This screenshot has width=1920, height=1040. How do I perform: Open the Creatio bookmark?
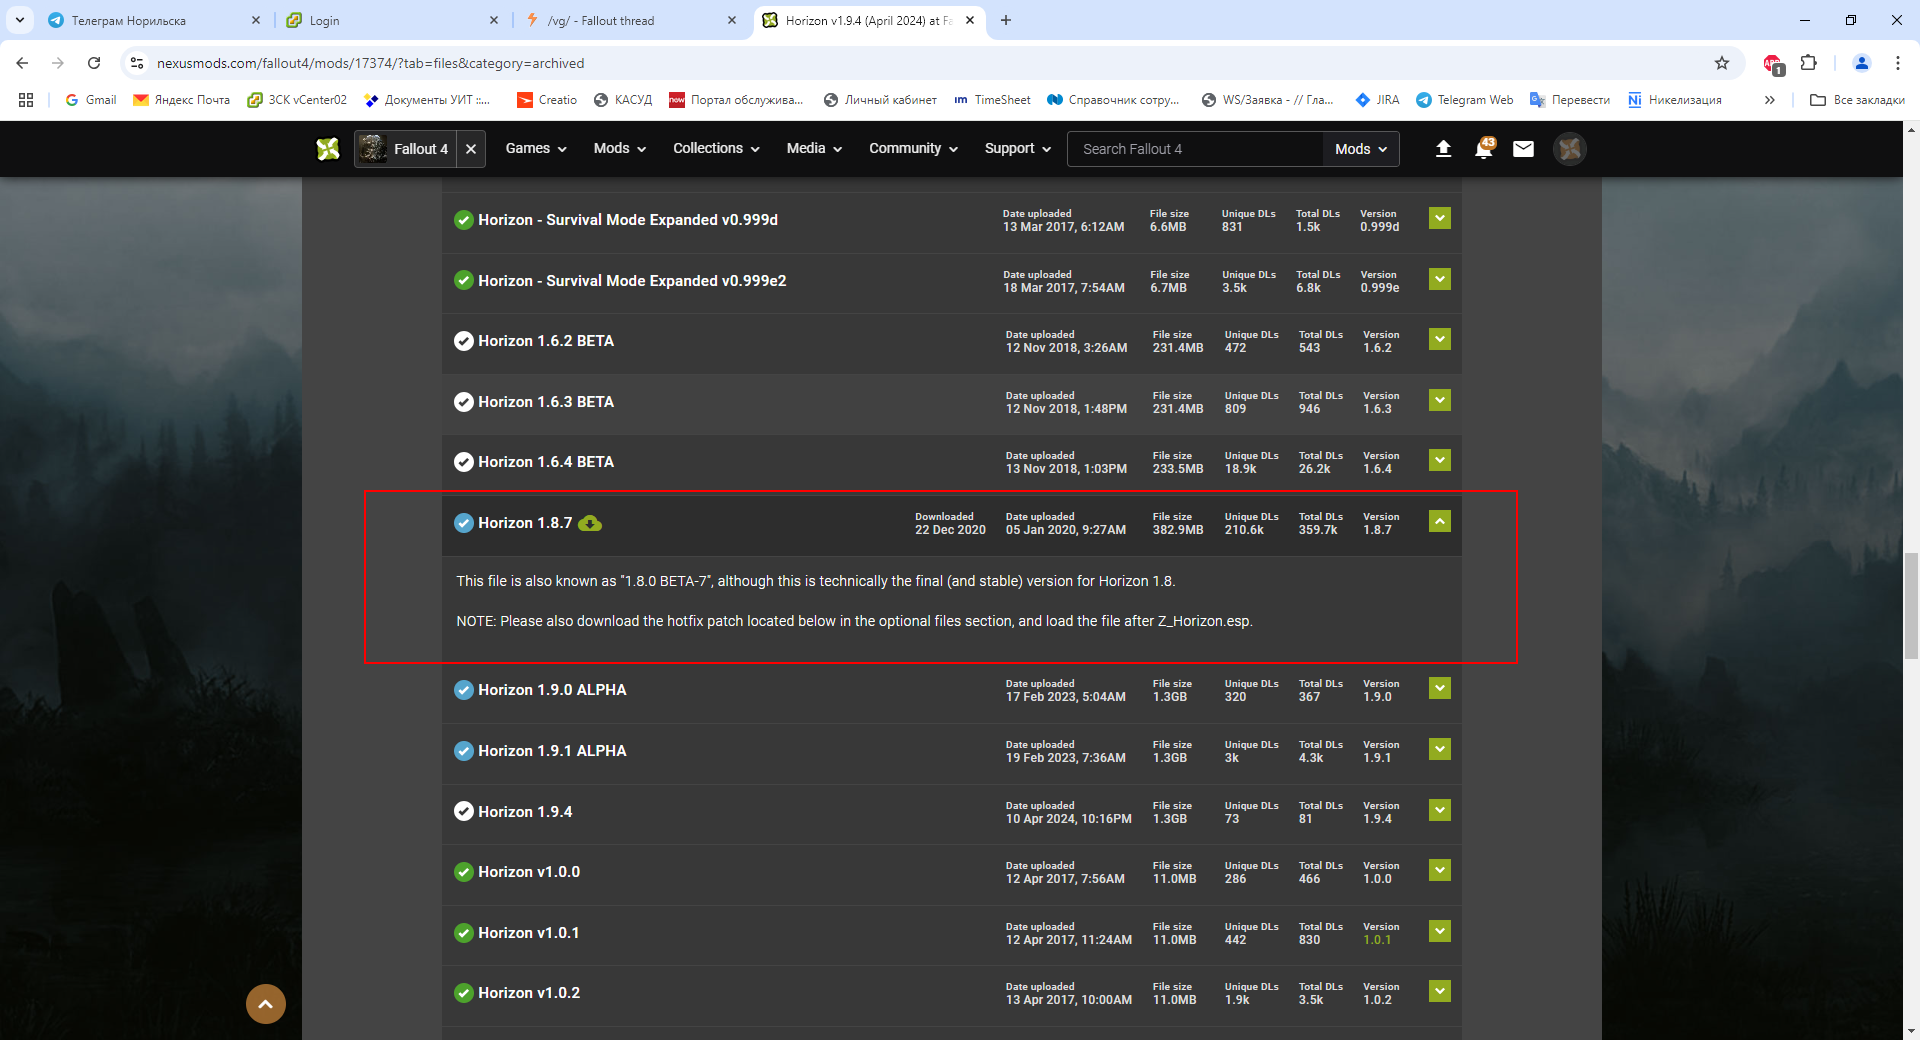pyautogui.click(x=547, y=100)
